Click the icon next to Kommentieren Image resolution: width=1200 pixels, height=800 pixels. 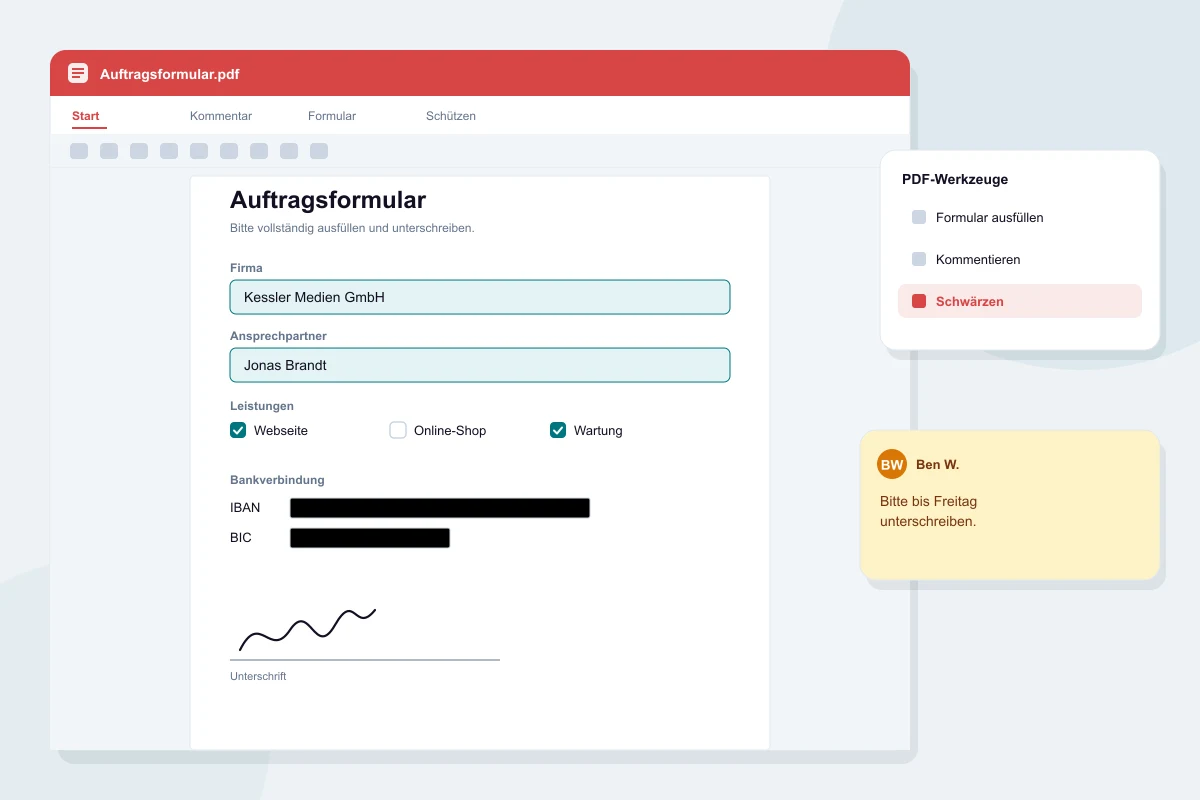[x=919, y=259]
